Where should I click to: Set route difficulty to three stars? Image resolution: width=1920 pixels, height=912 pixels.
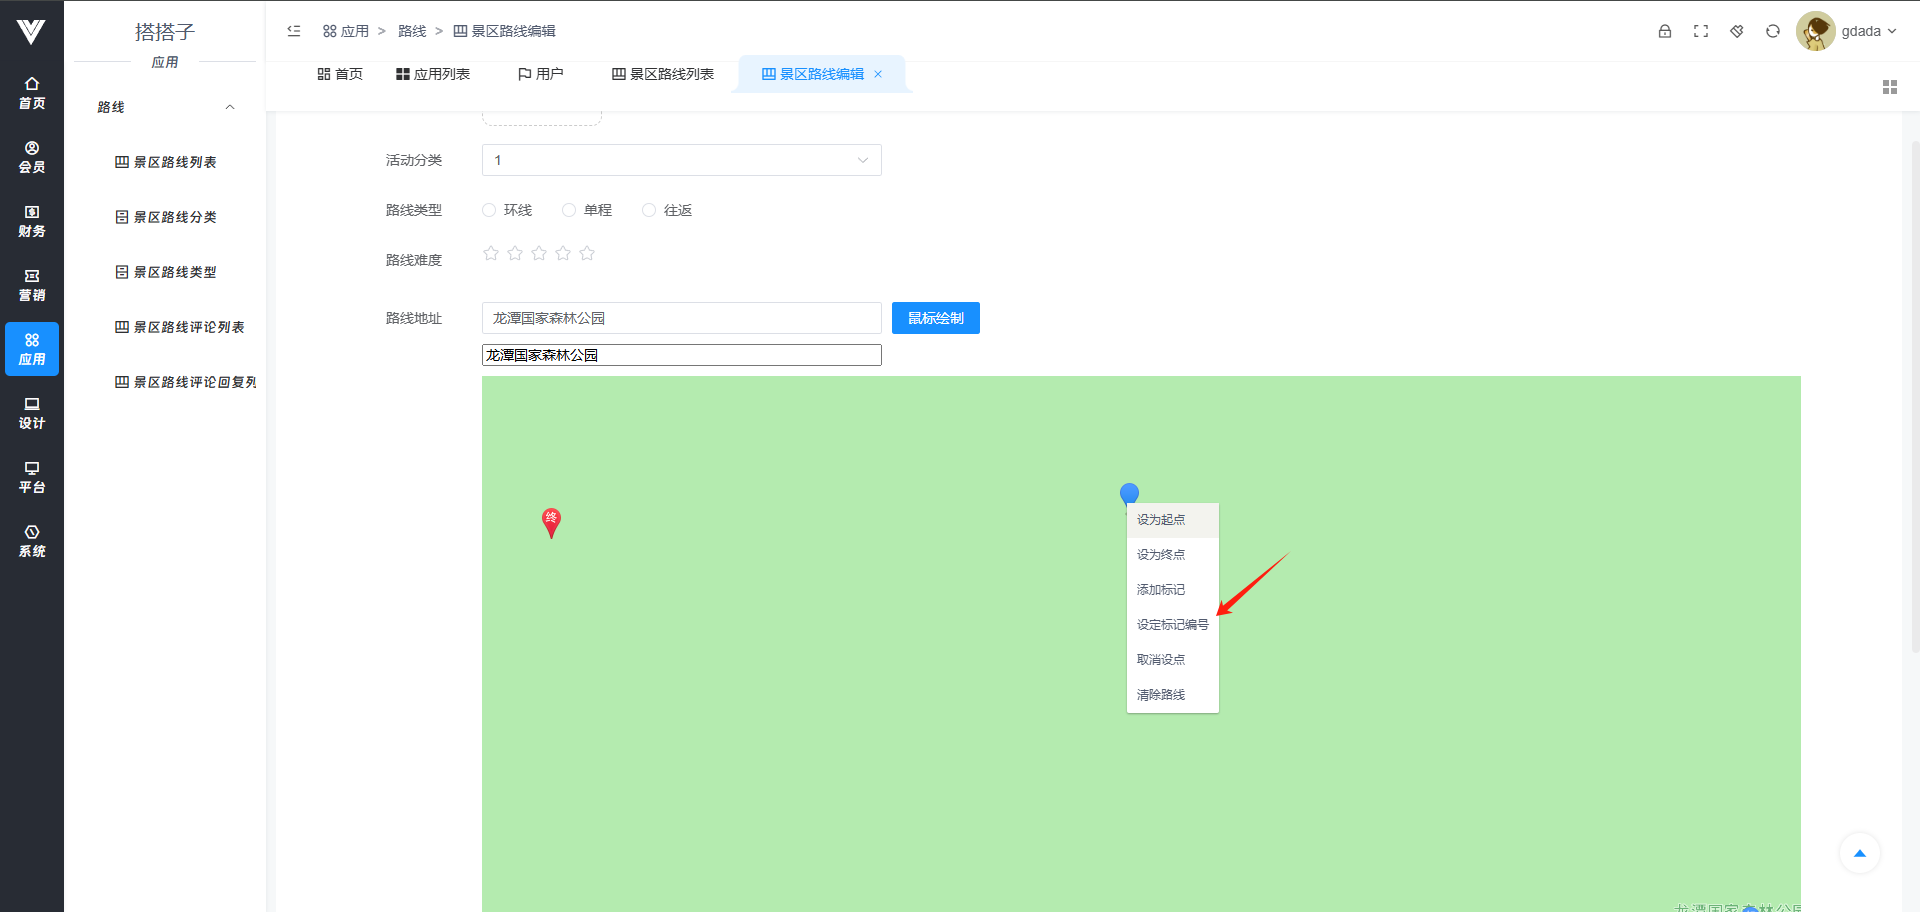point(539,254)
